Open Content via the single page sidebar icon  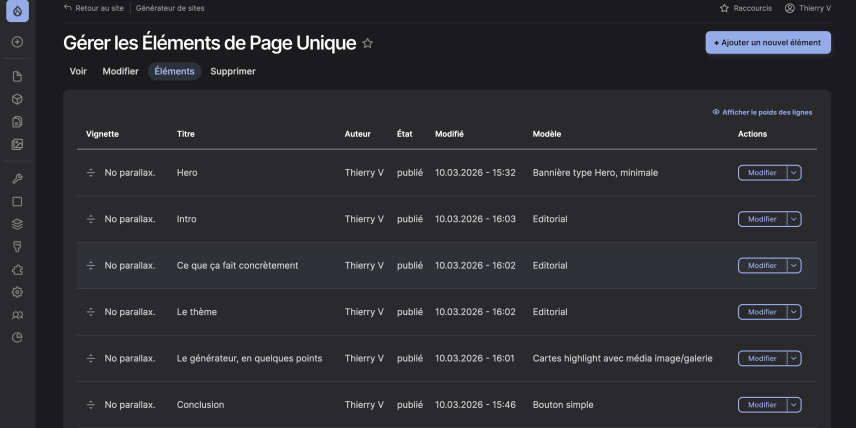coord(17,76)
